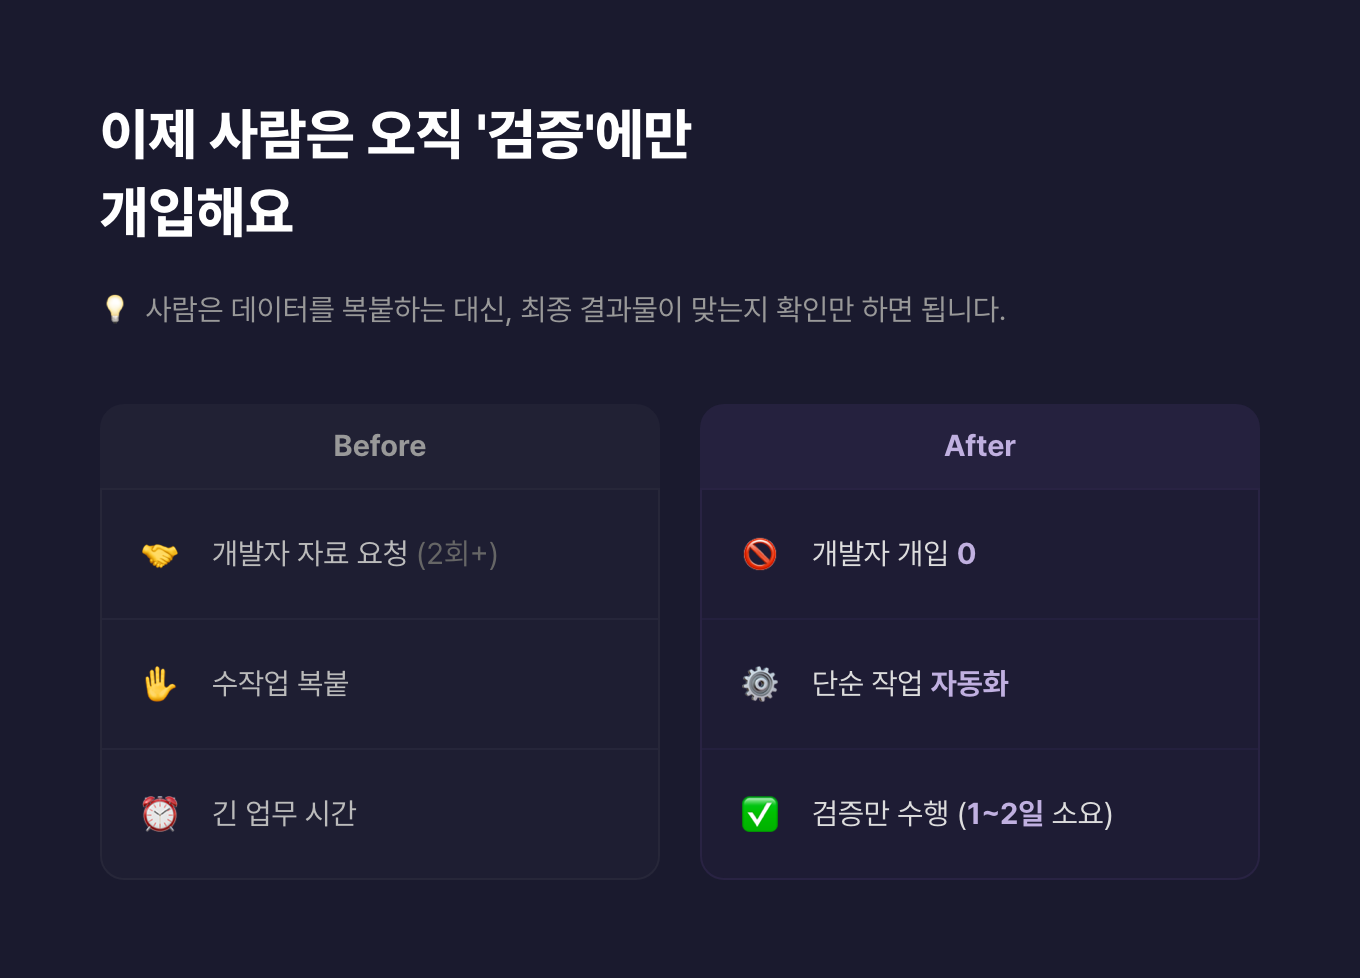Click the '개발자 개입 0' row text

[882, 554]
